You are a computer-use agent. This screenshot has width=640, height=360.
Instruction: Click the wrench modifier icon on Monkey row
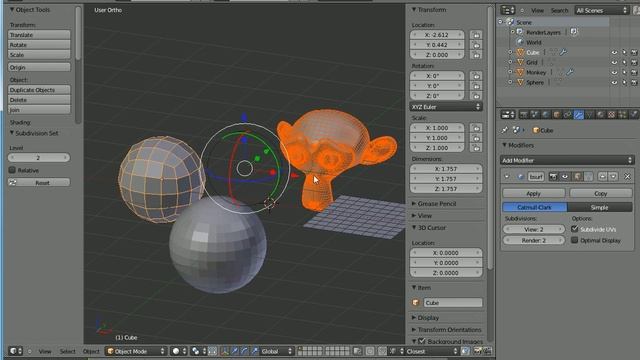[569, 72]
